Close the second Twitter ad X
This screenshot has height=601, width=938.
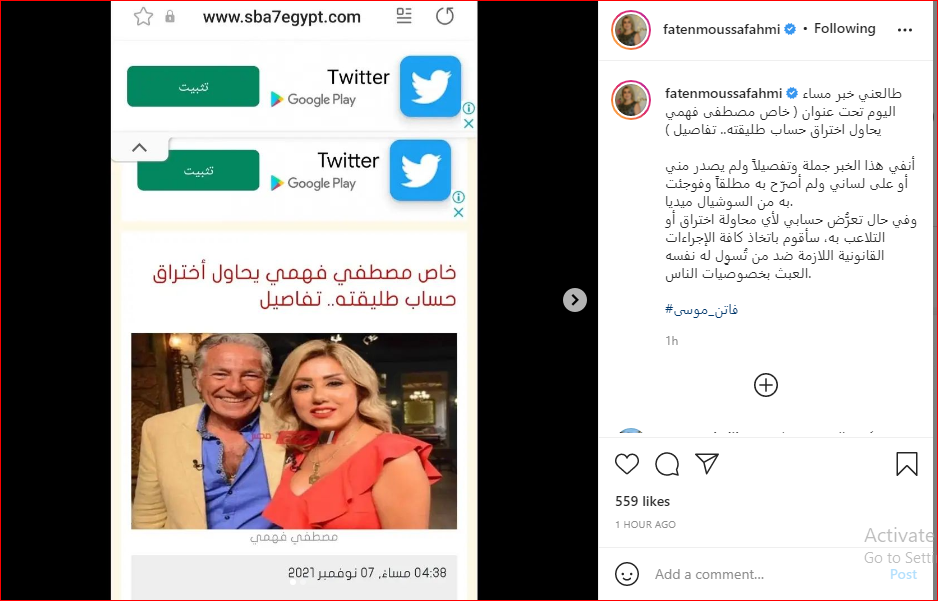pyautogui.click(x=458, y=212)
